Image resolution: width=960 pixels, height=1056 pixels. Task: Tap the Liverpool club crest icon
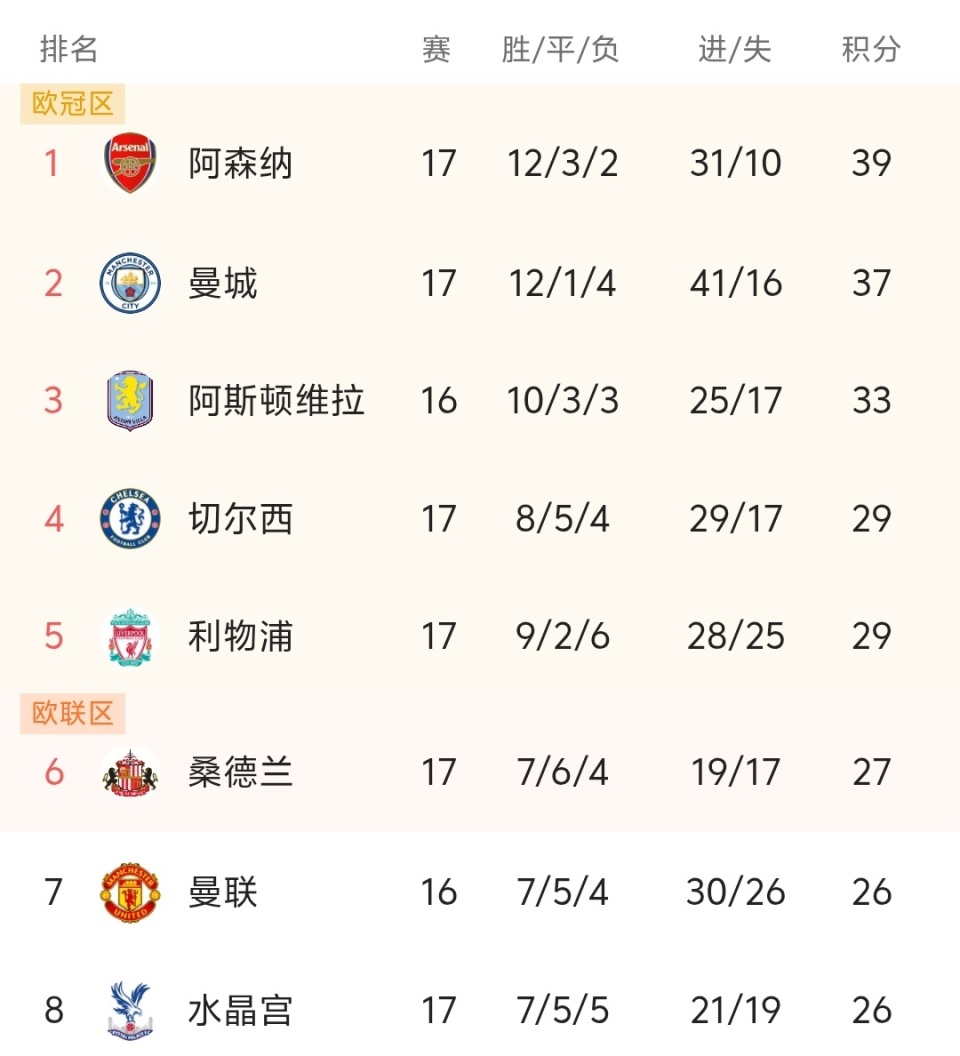pyautogui.click(x=130, y=637)
